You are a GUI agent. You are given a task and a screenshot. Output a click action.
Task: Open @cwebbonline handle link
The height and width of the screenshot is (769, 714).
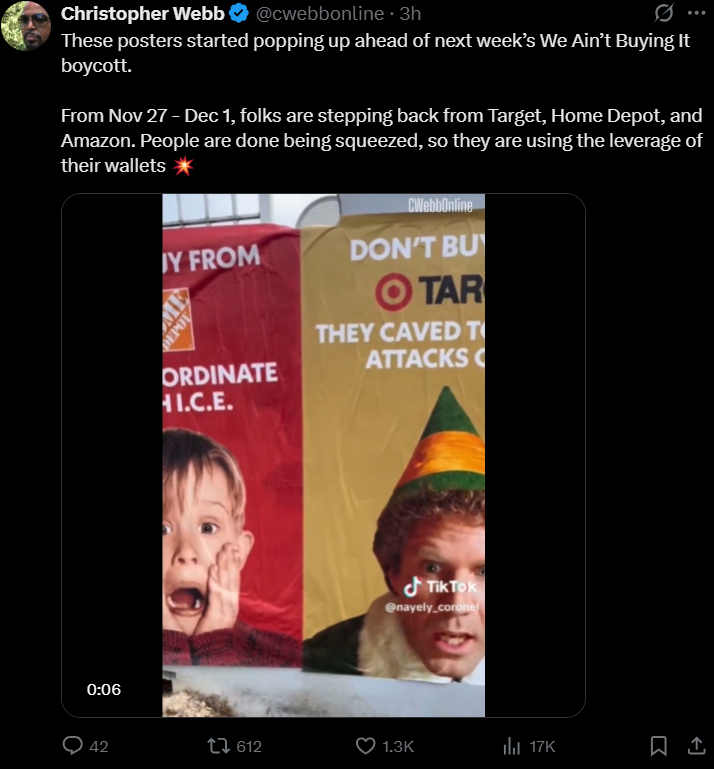[320, 14]
